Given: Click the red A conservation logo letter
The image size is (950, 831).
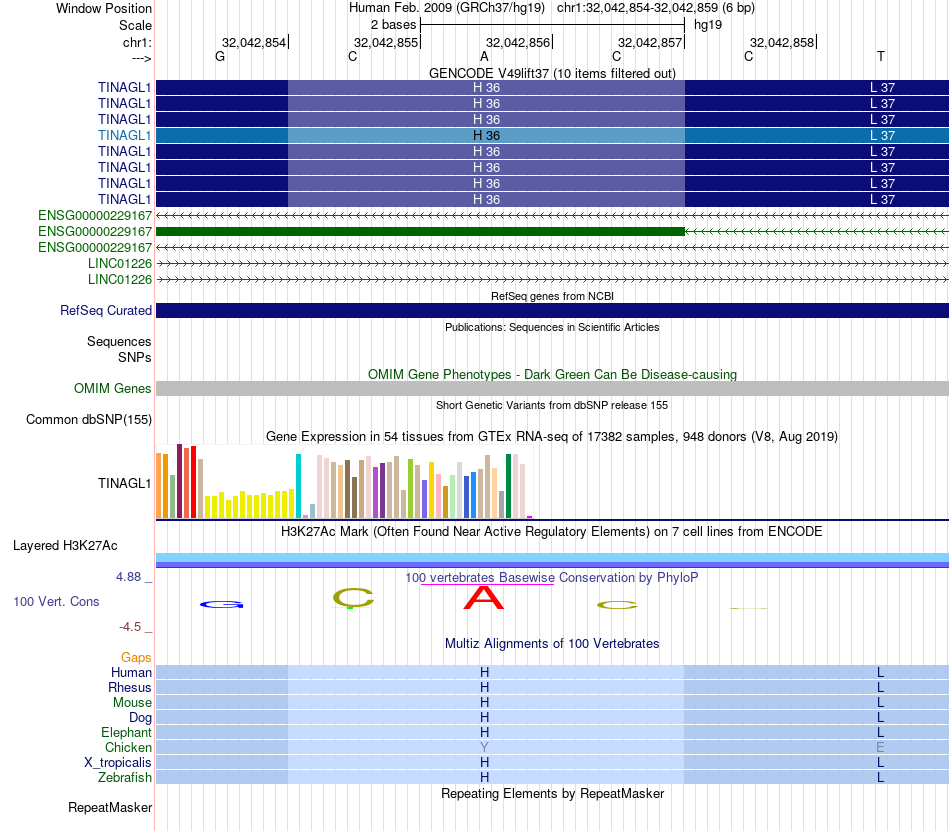Looking at the screenshot, I should (483, 598).
